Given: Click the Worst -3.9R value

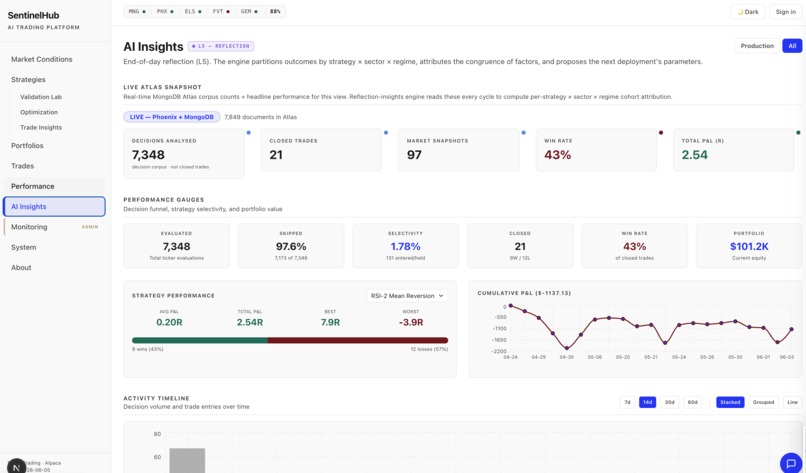Looking at the screenshot, I should [411, 322].
